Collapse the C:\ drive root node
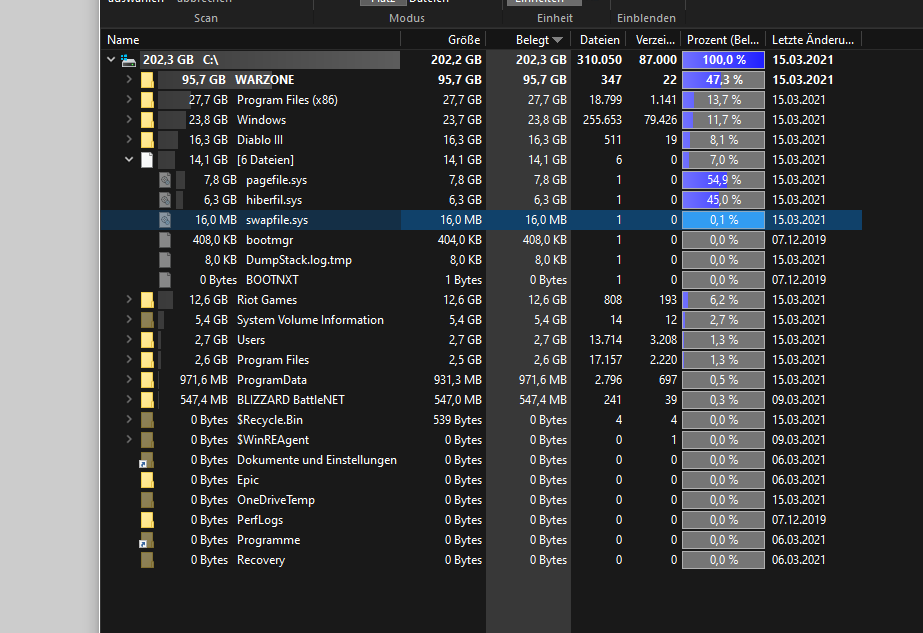Viewport: 923px width, 633px height. [x=111, y=59]
